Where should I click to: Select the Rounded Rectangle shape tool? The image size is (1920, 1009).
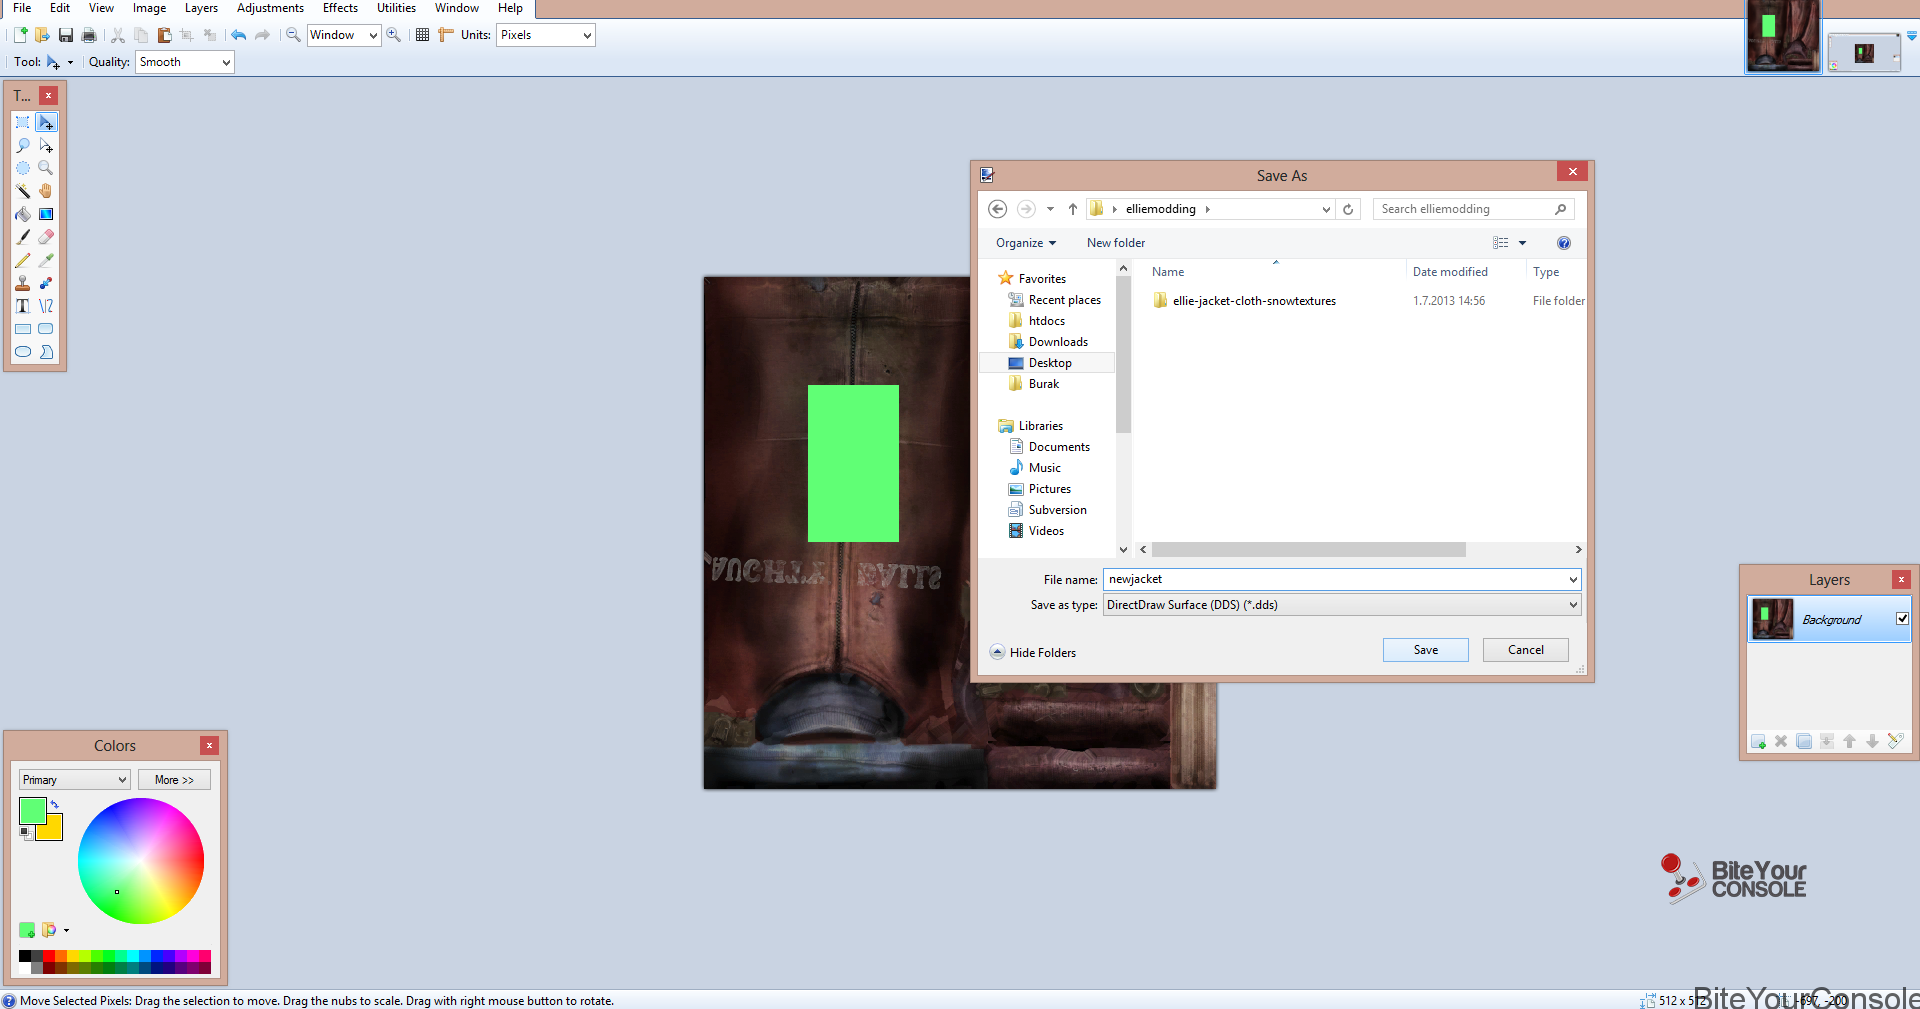[x=46, y=329]
